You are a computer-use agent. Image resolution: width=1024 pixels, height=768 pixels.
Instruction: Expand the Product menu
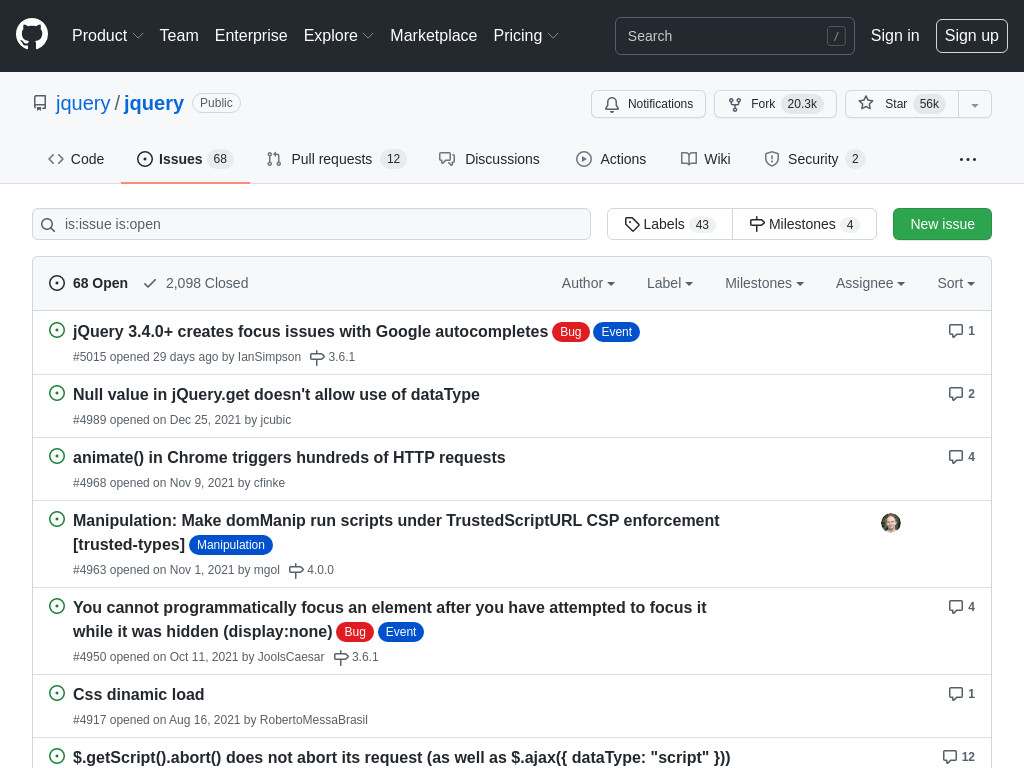[x=107, y=35]
